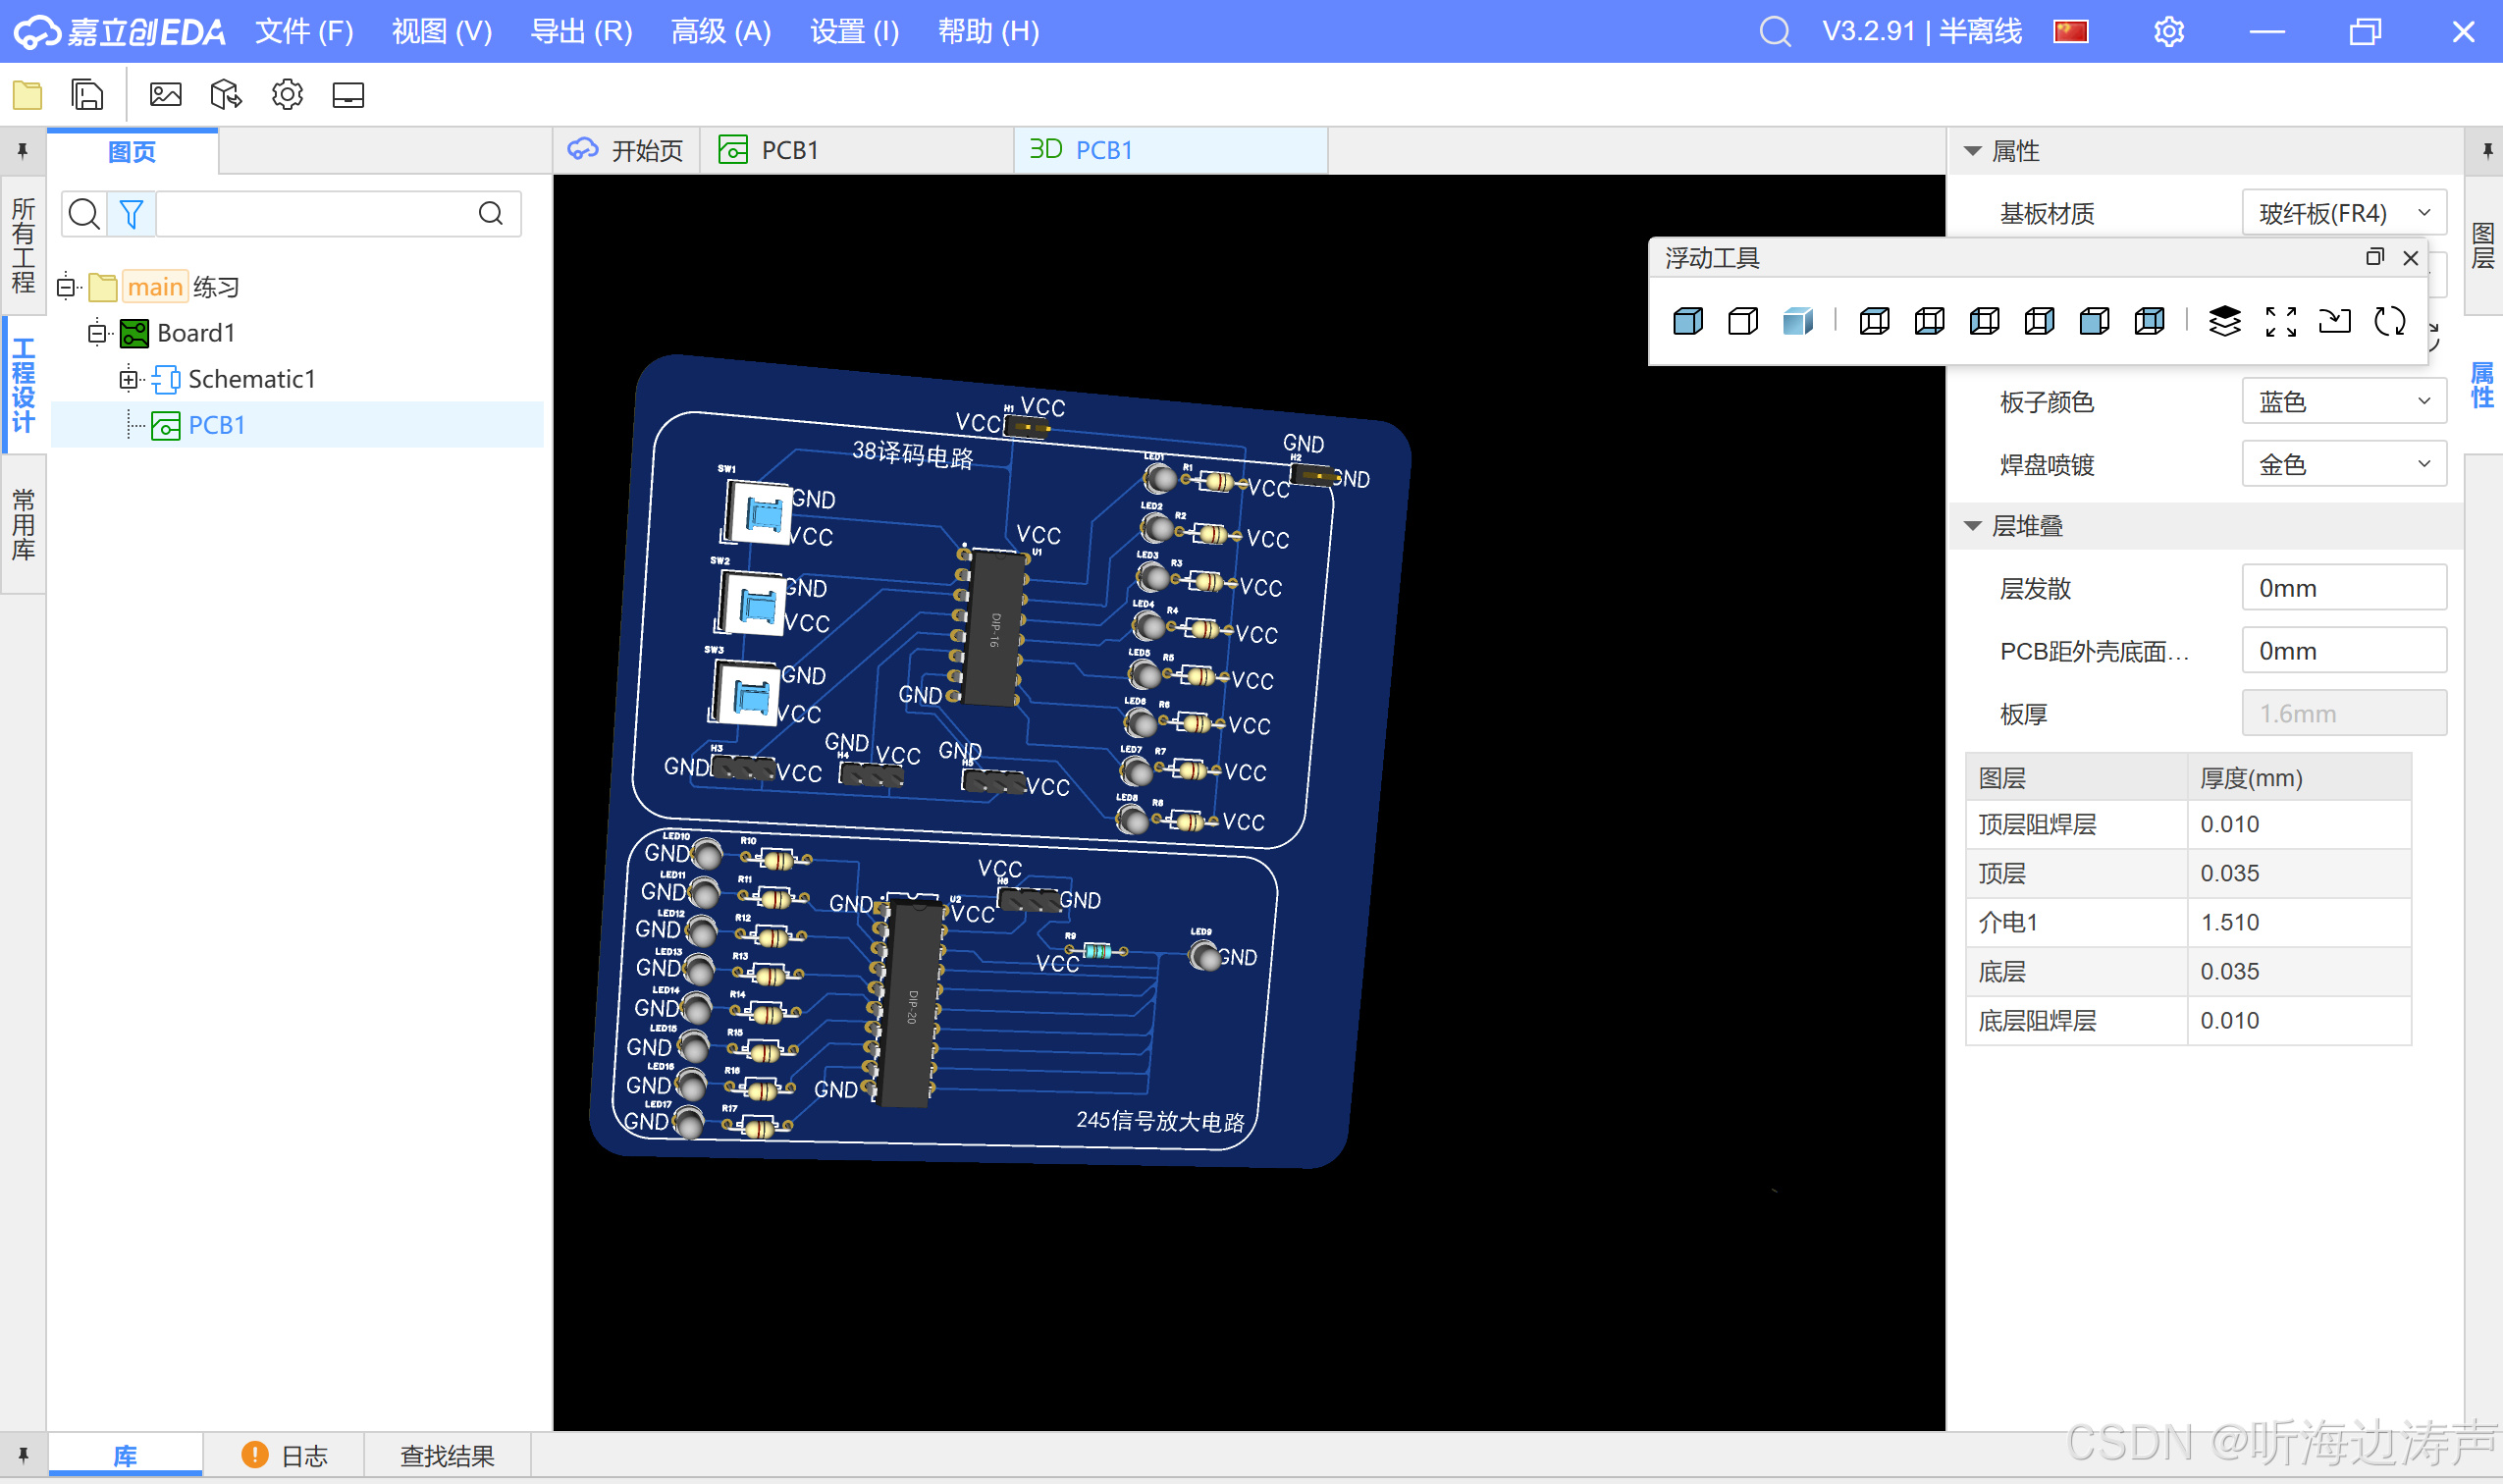Screen dimensions: 2503x1484
Task: Open the gear settings icon in toolbar
Action: 287,95
